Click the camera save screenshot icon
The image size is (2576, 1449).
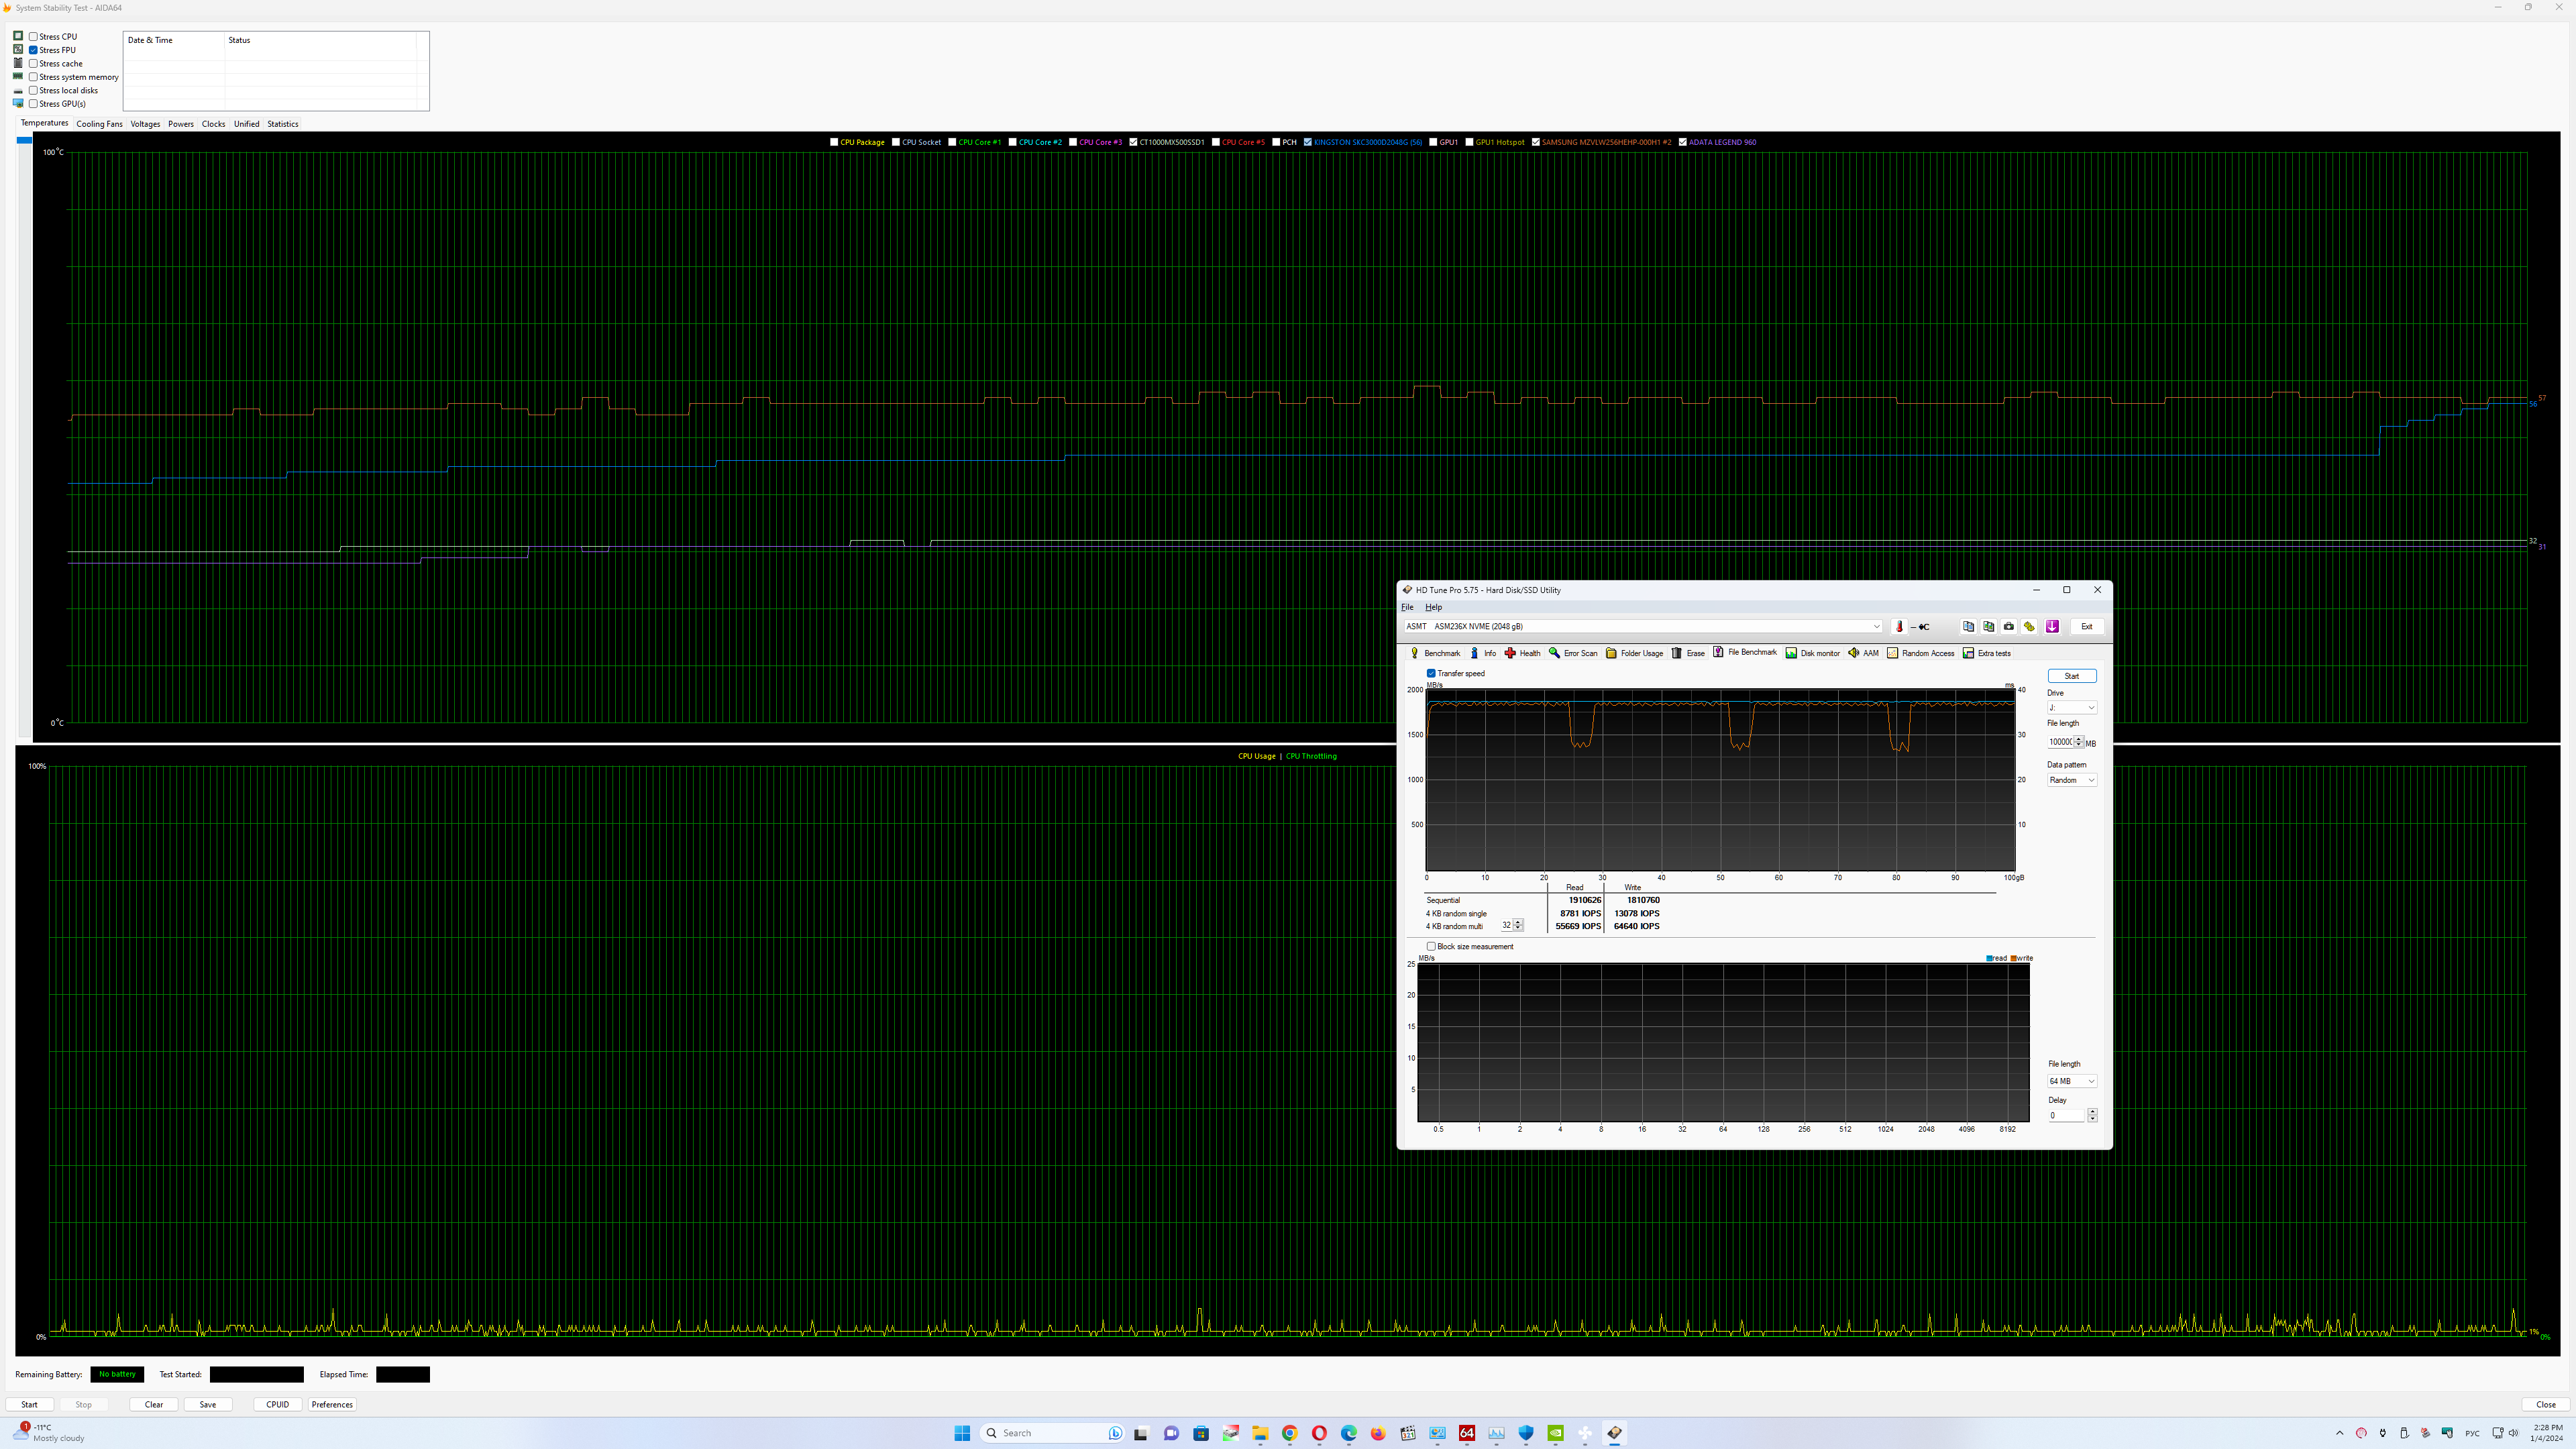(x=2008, y=627)
